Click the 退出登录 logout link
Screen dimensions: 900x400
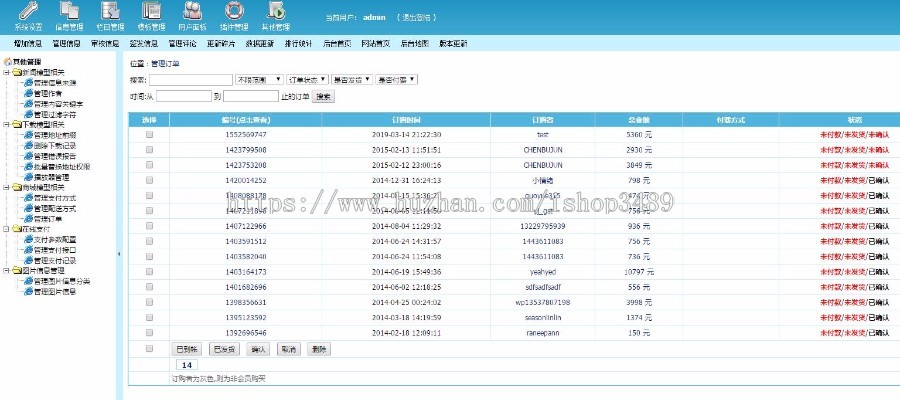pyautogui.click(x=416, y=17)
